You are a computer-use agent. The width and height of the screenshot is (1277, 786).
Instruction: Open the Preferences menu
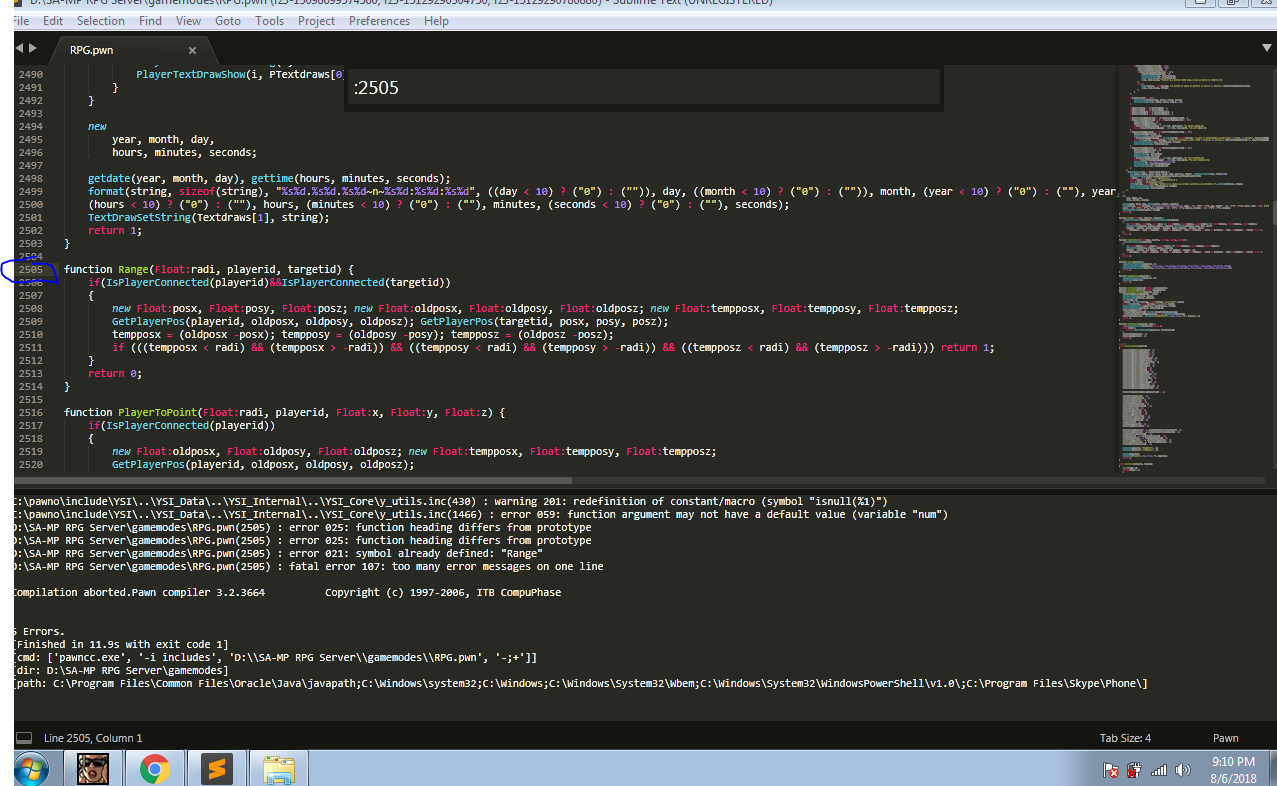coord(379,20)
